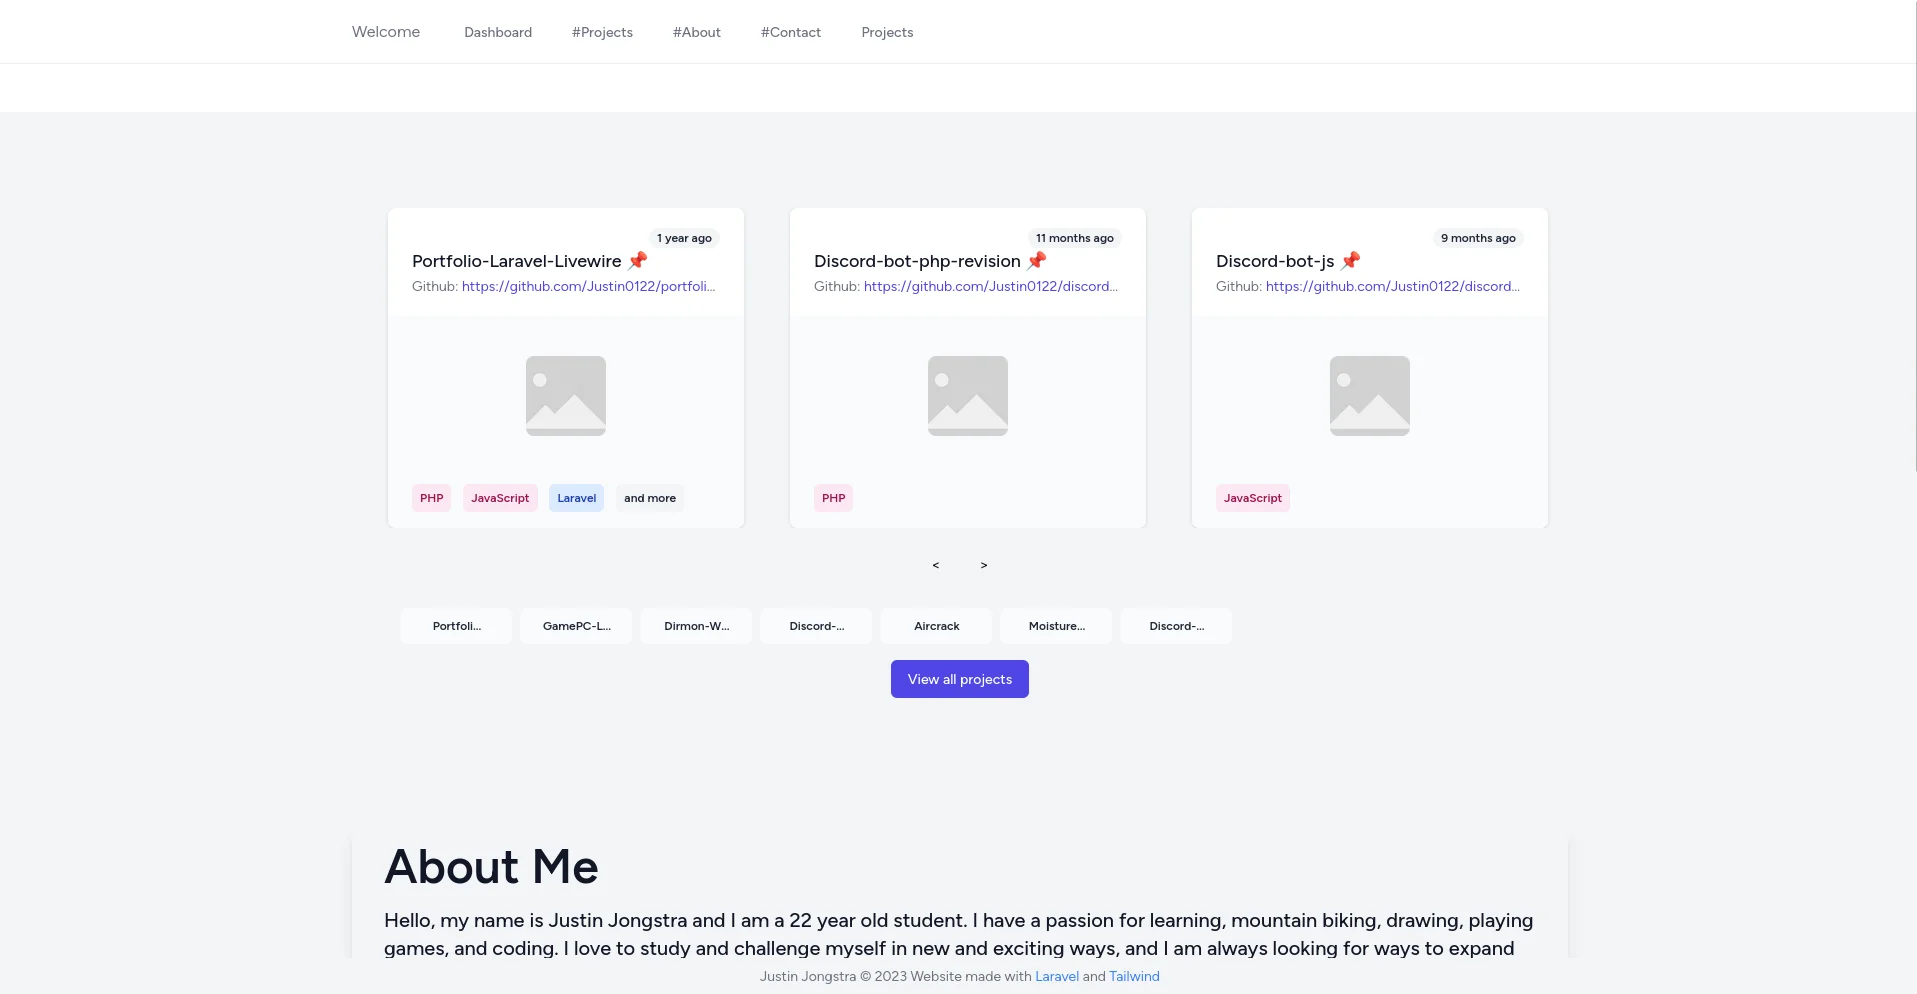
Task: Click the pin icon on Portfolio-Laravel-Livewire card
Action: click(637, 261)
